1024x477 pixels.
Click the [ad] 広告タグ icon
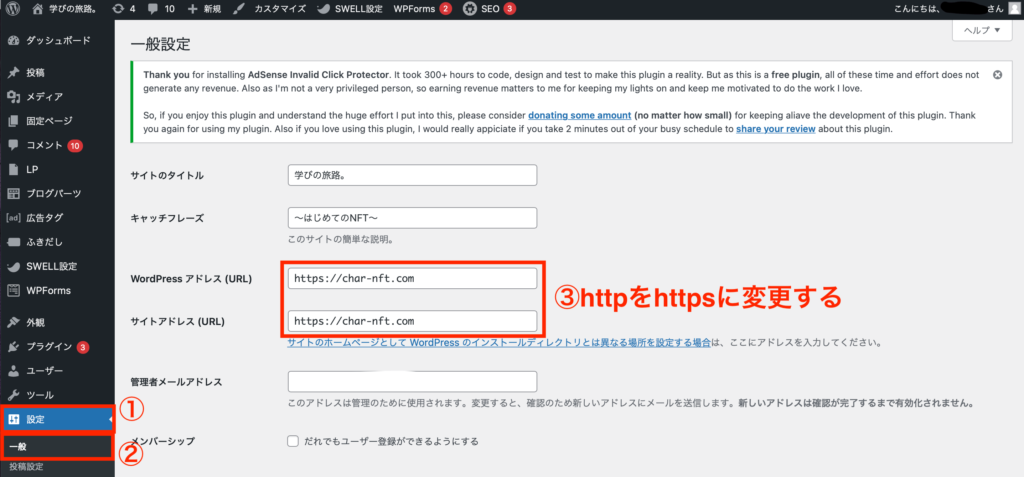coord(13,218)
